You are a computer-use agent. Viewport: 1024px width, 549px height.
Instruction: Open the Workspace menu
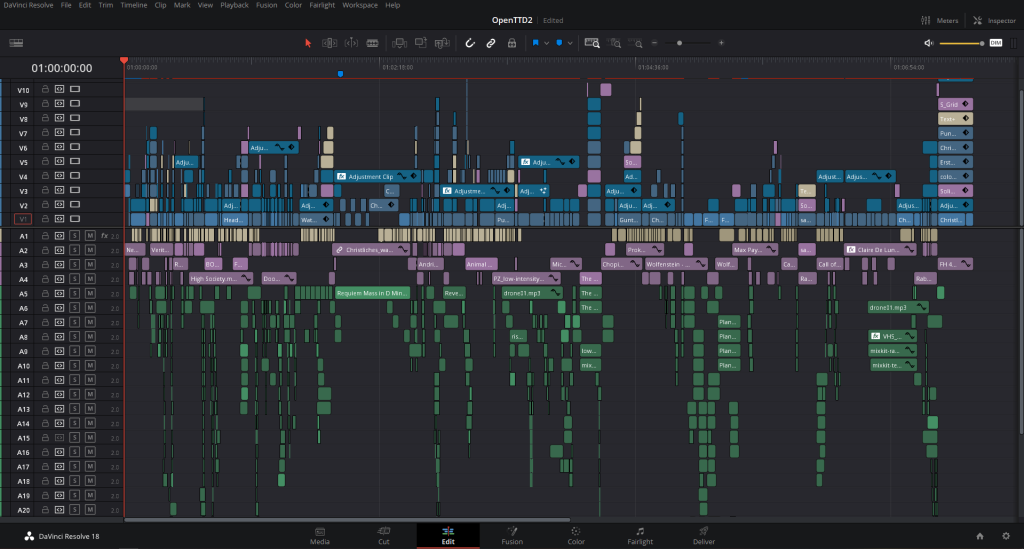tap(360, 5)
